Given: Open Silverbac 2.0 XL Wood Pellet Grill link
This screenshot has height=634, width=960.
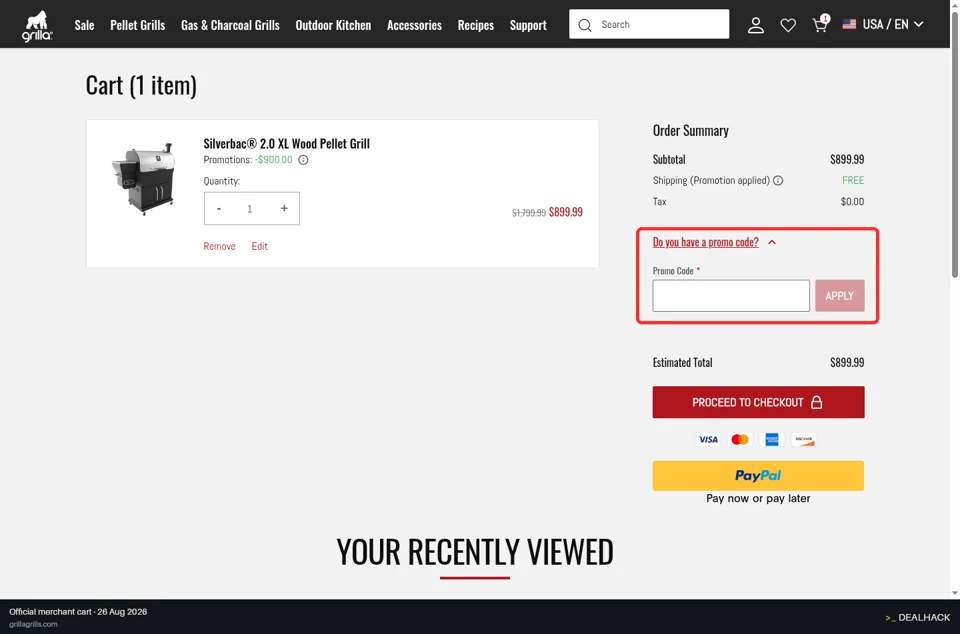Looking at the screenshot, I should 287,143.
